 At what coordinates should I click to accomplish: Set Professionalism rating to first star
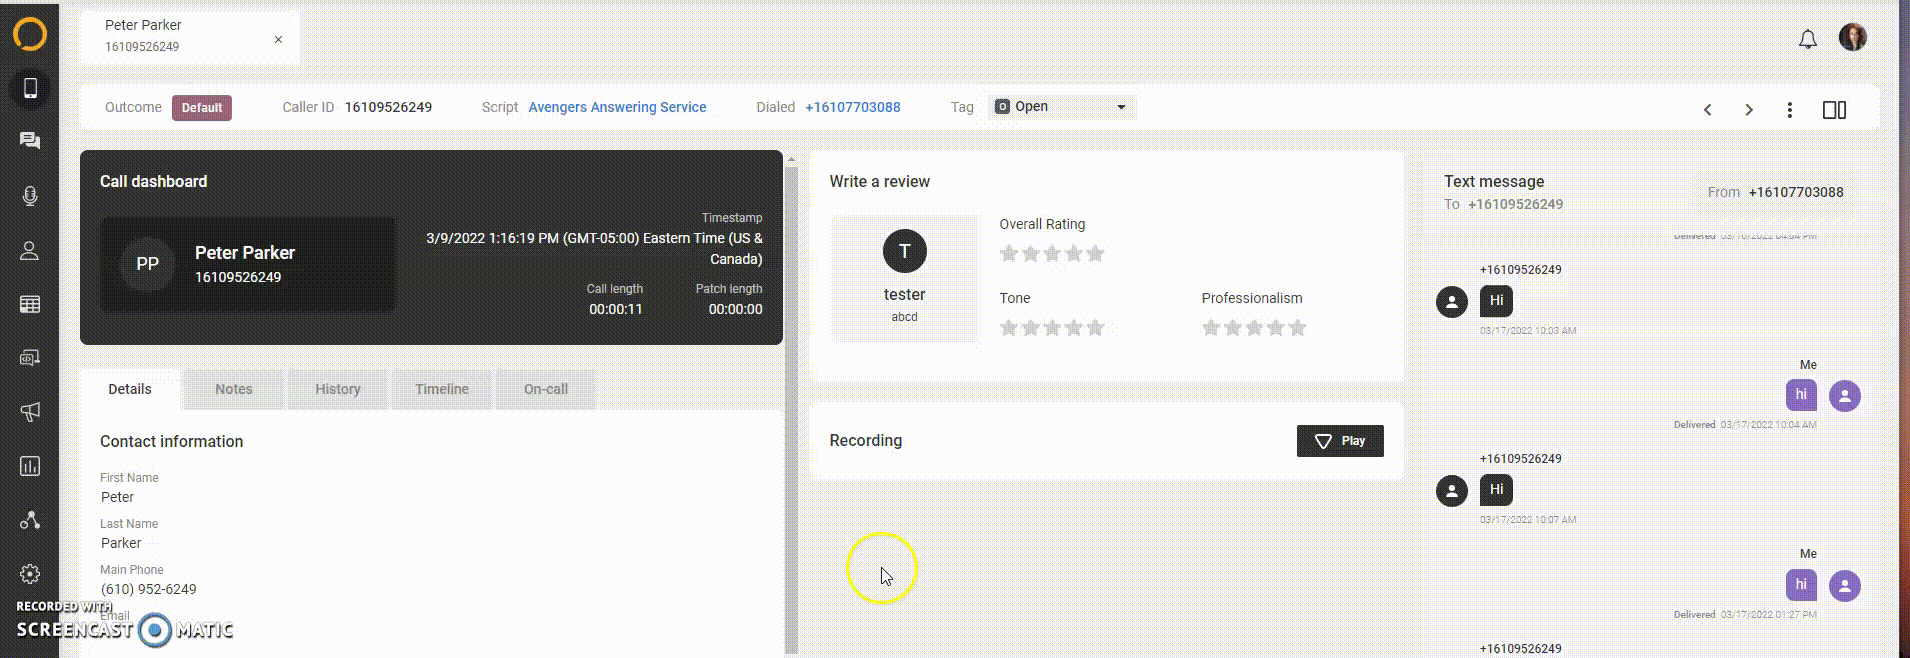tap(1211, 328)
